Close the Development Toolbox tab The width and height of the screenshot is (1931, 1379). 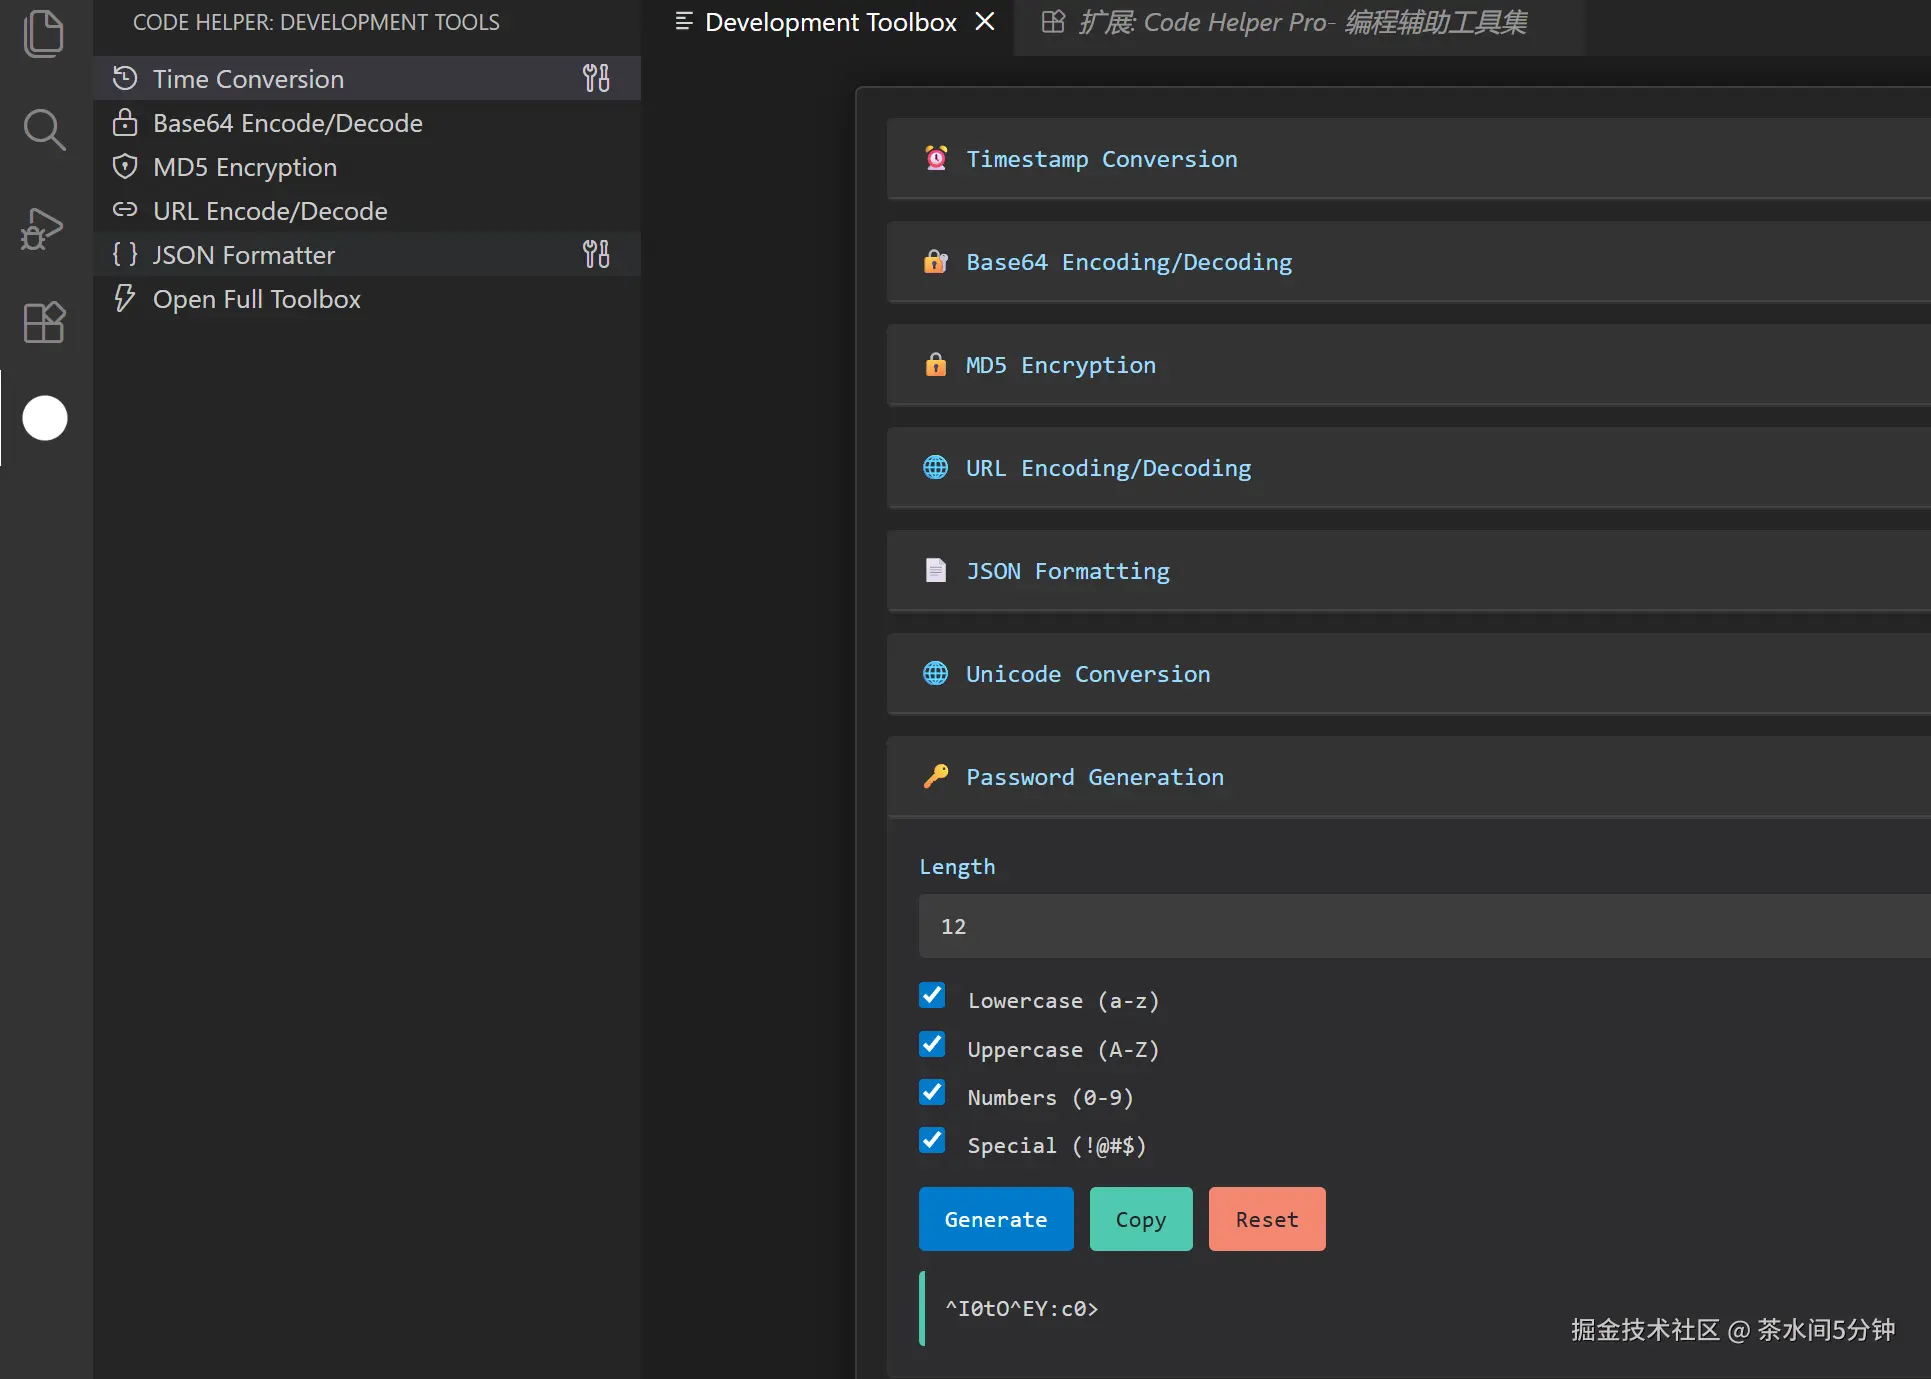[985, 21]
